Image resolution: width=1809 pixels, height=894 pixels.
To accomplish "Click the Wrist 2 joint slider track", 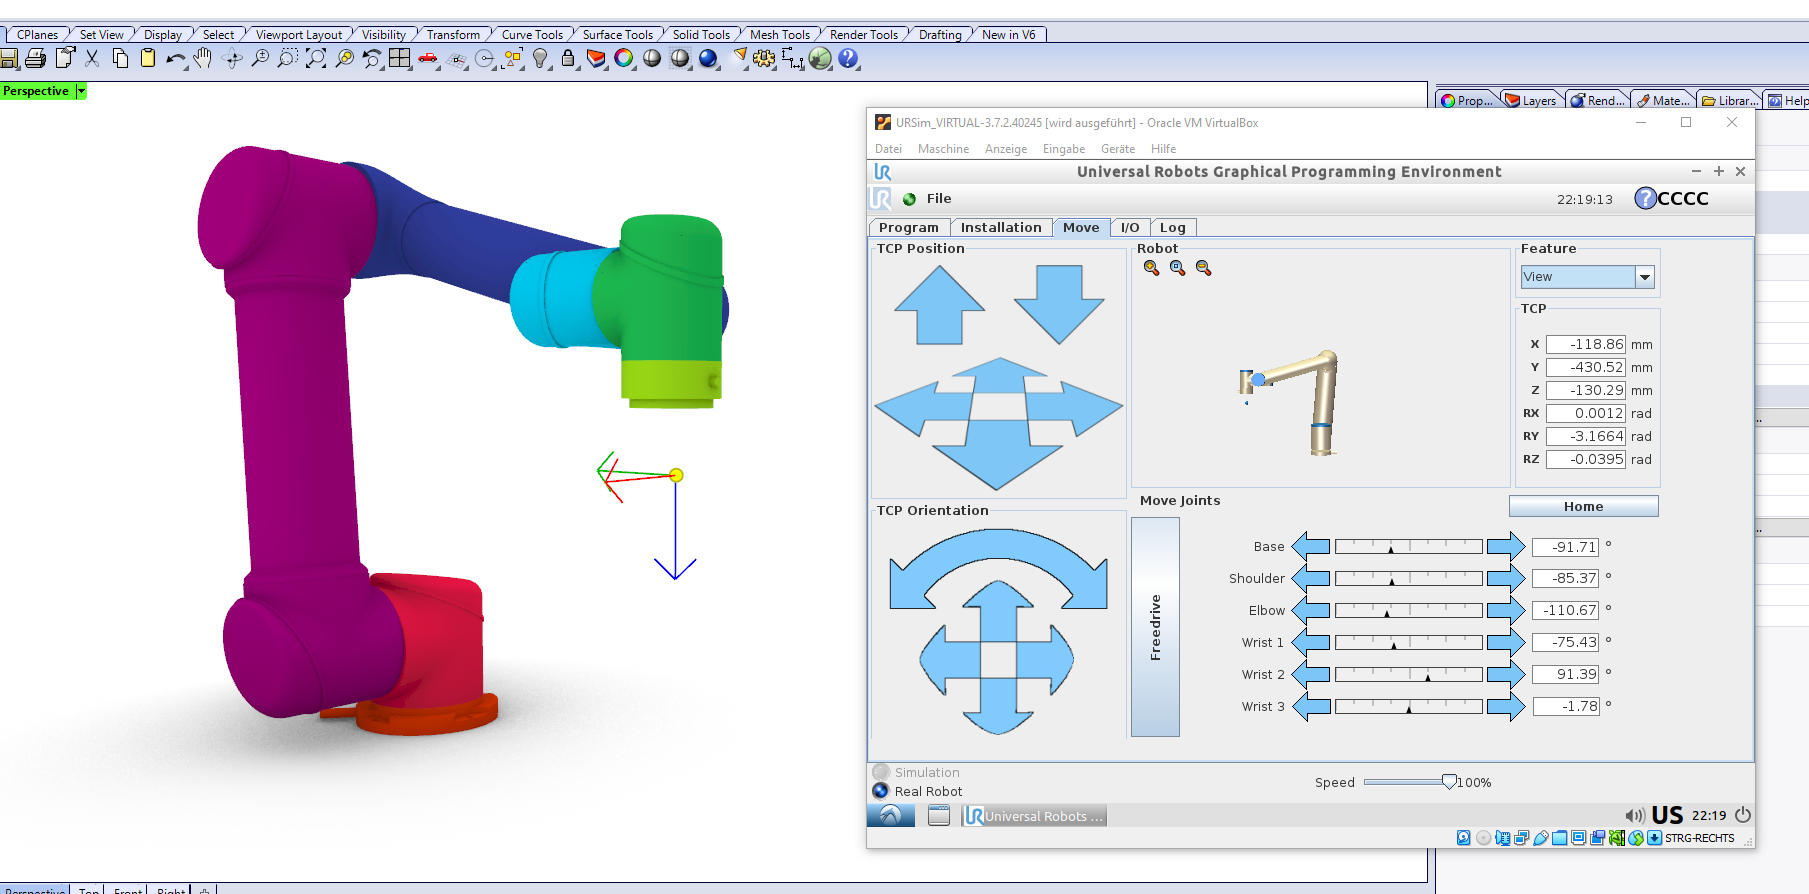I will point(1408,674).
